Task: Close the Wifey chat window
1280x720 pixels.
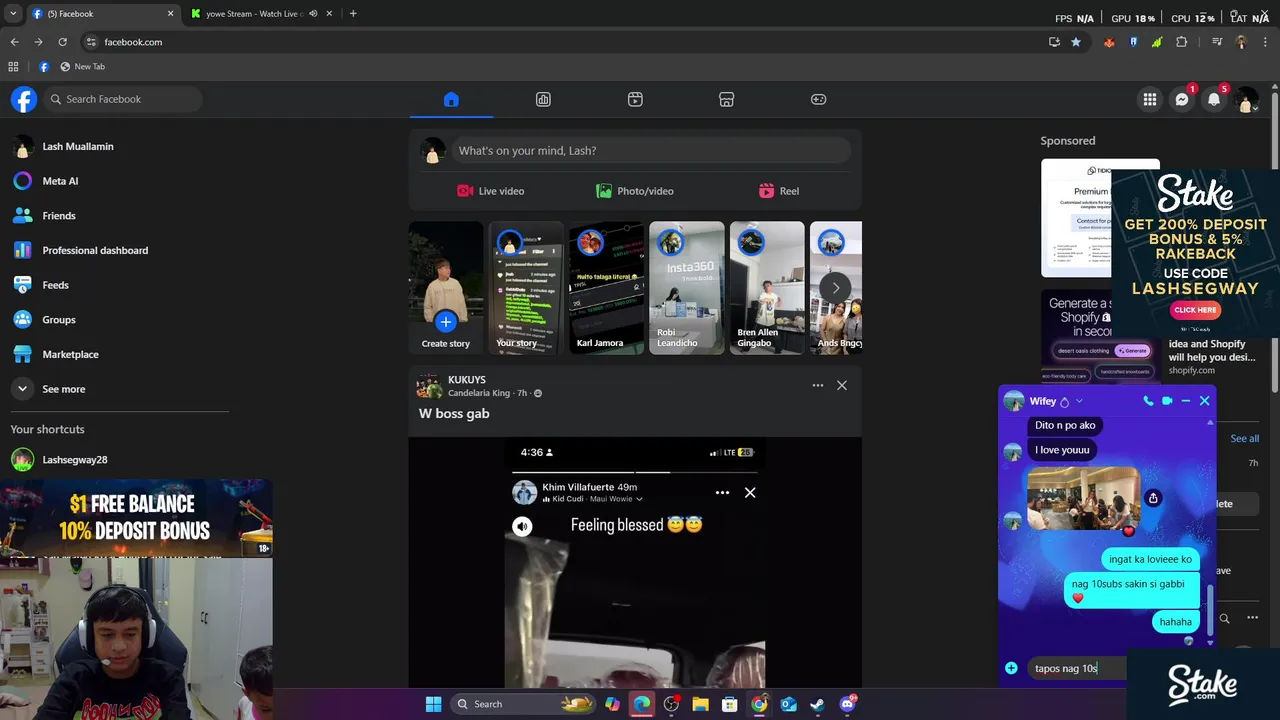Action: [x=1204, y=401]
